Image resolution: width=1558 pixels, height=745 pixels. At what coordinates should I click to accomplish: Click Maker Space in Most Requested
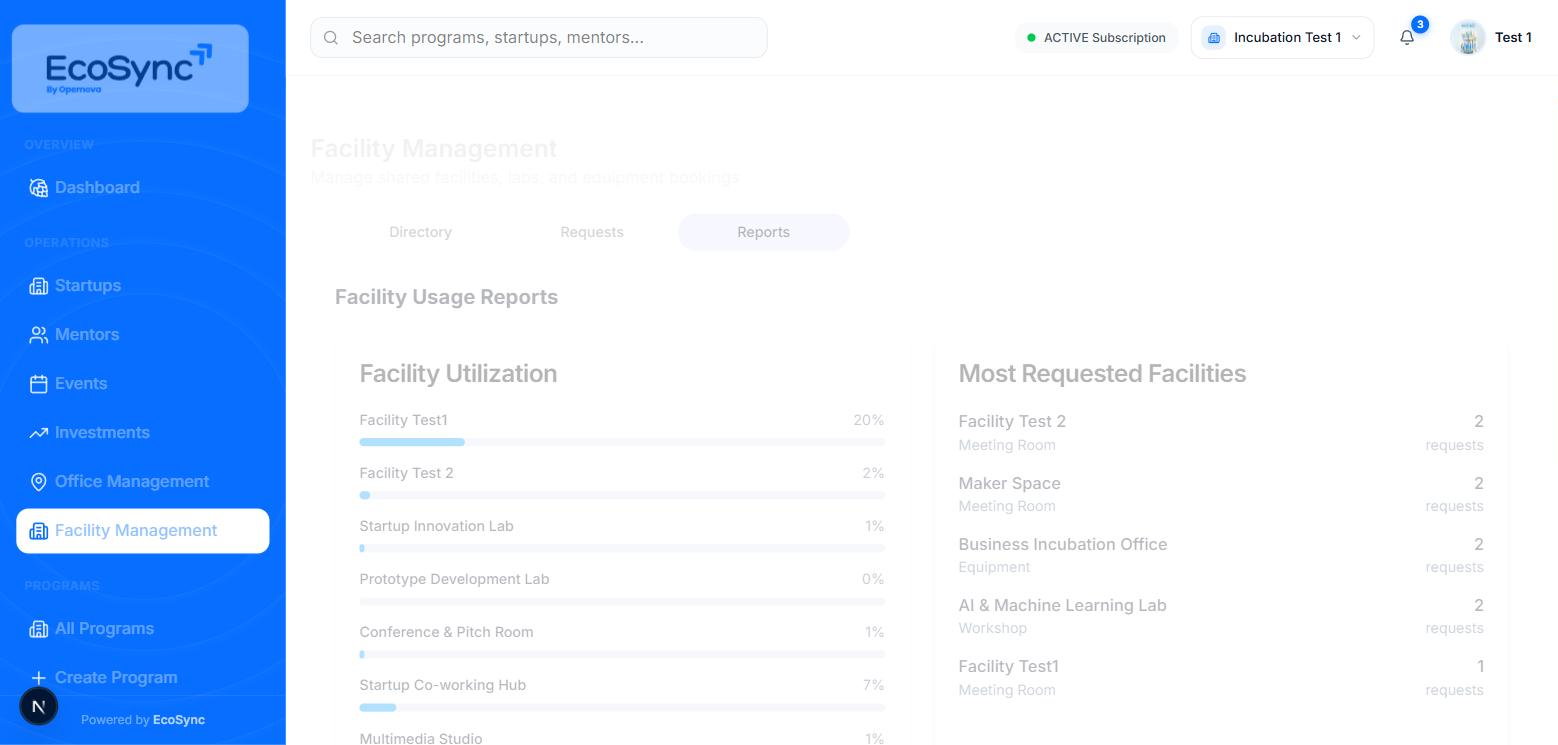1009,484
